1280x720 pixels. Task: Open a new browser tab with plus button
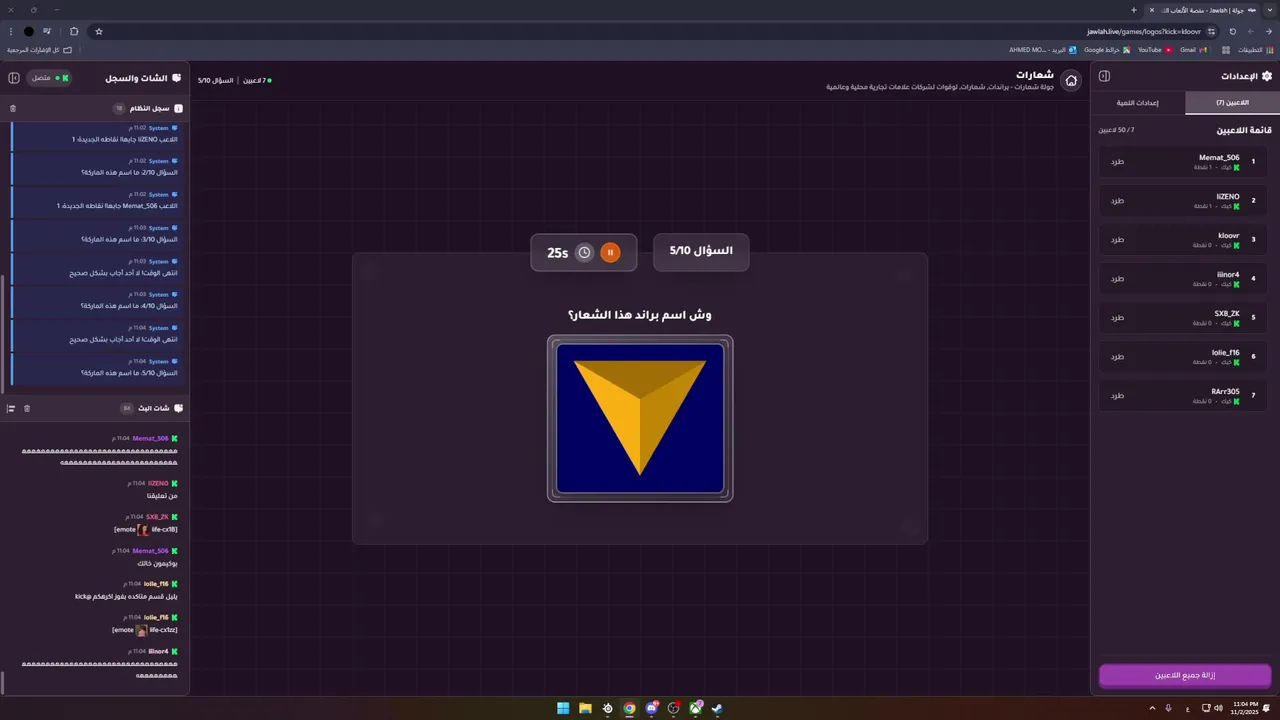tap(1133, 10)
